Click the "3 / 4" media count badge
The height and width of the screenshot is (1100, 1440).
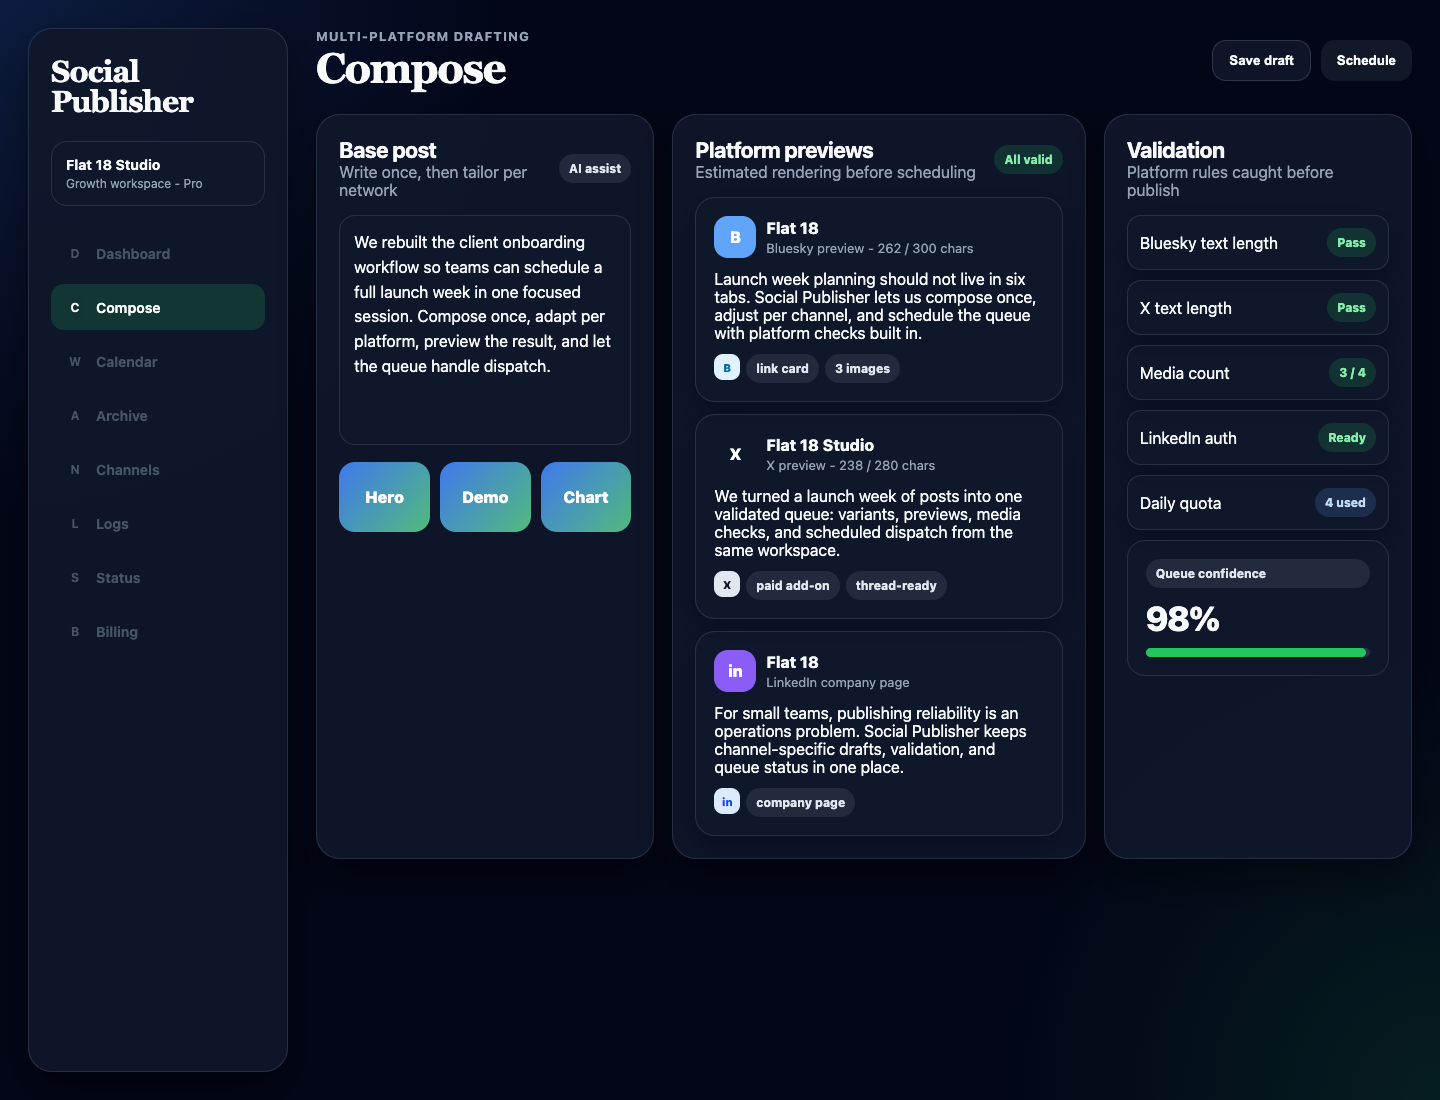[x=1352, y=373]
